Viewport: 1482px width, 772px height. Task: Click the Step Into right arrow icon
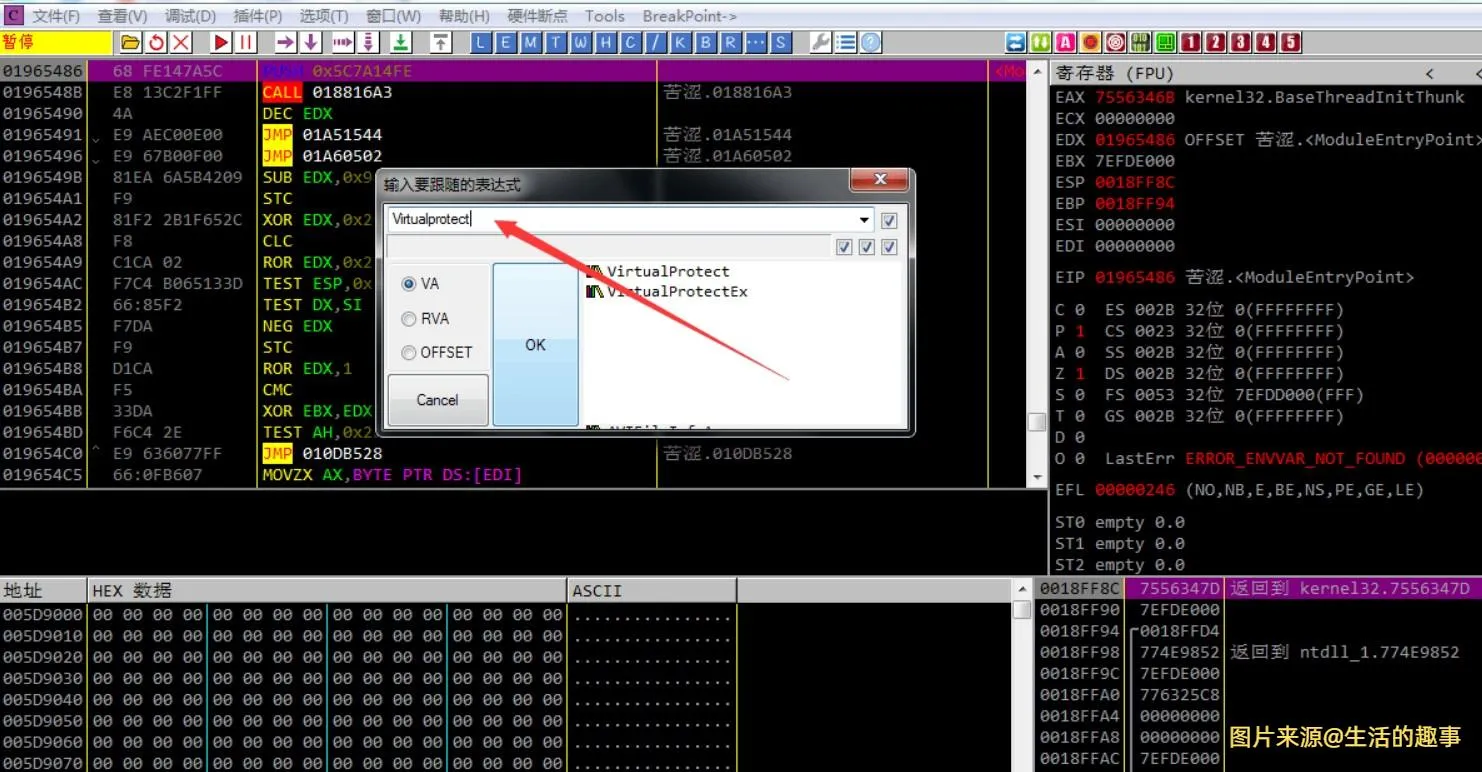tap(285, 42)
